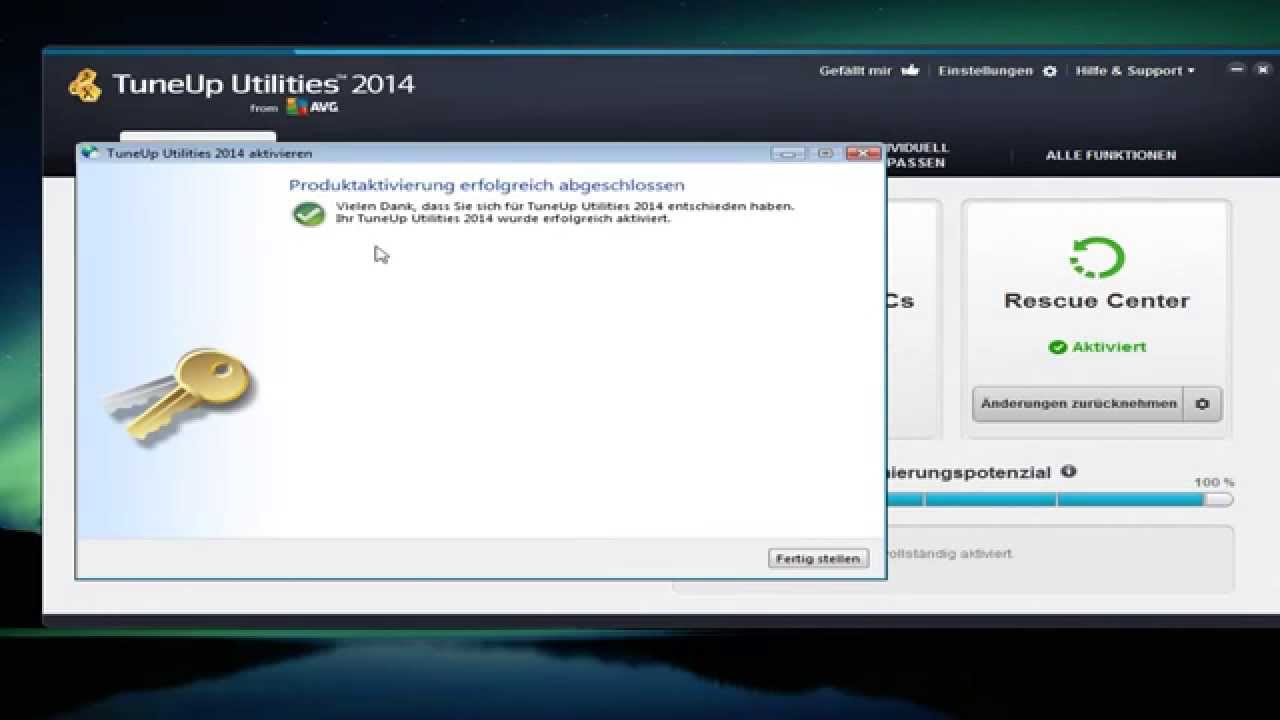Click the optimization potential info icon
Viewport: 1280px width, 720px height.
coord(1068,471)
